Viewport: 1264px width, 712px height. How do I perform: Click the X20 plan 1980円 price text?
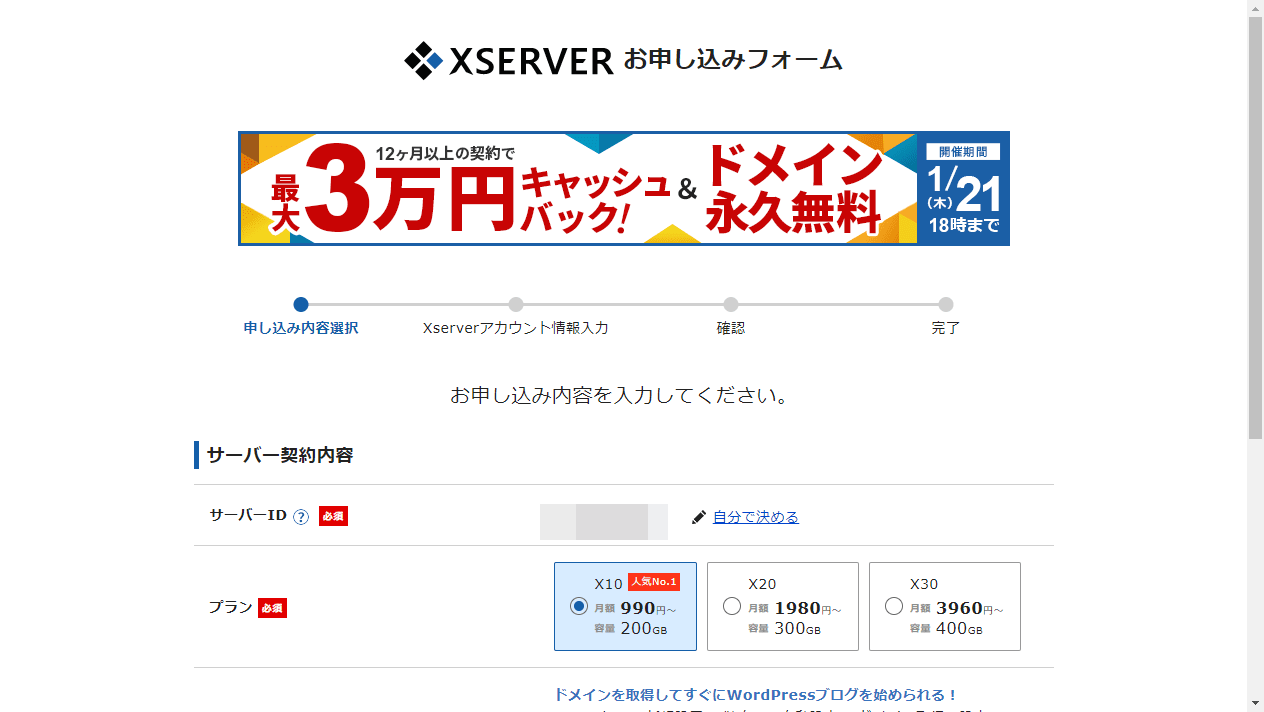point(808,608)
